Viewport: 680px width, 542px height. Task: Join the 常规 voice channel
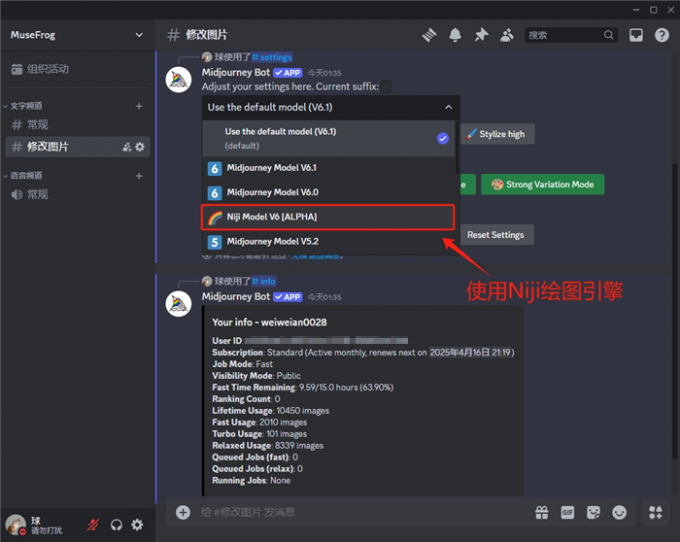pos(77,194)
